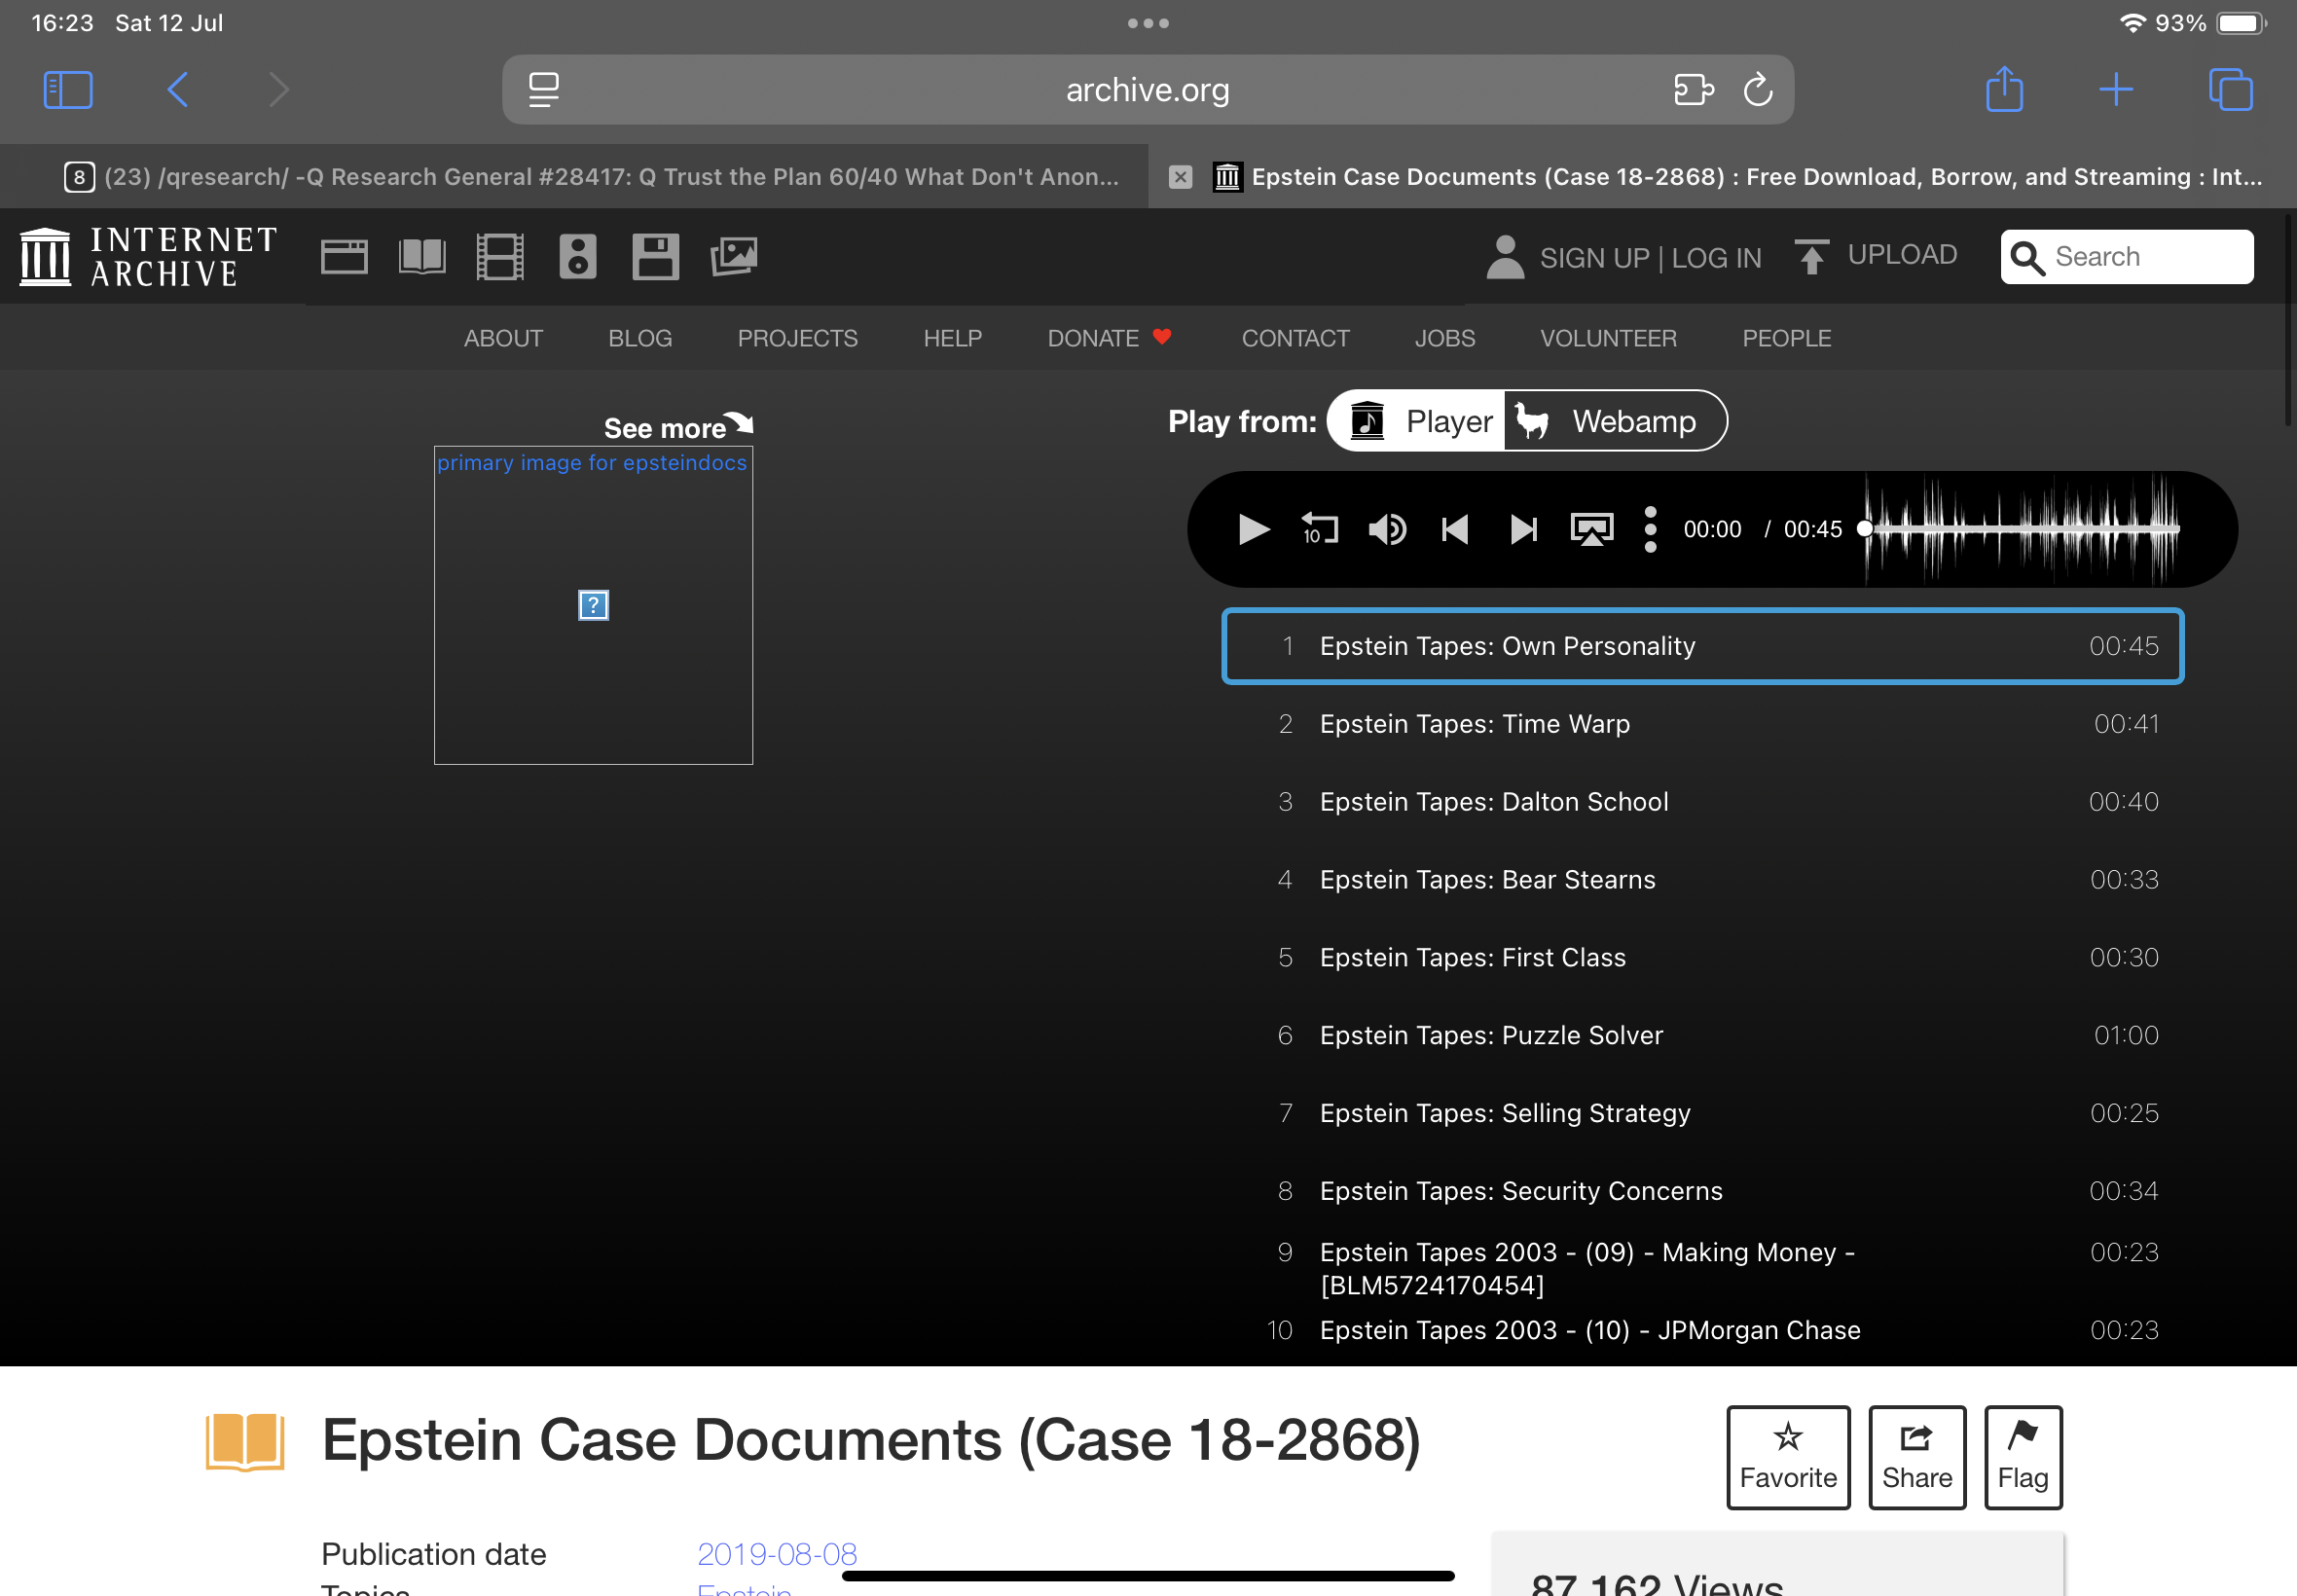Play track Epstein Tapes: Puzzle Solver

[x=1702, y=1036]
